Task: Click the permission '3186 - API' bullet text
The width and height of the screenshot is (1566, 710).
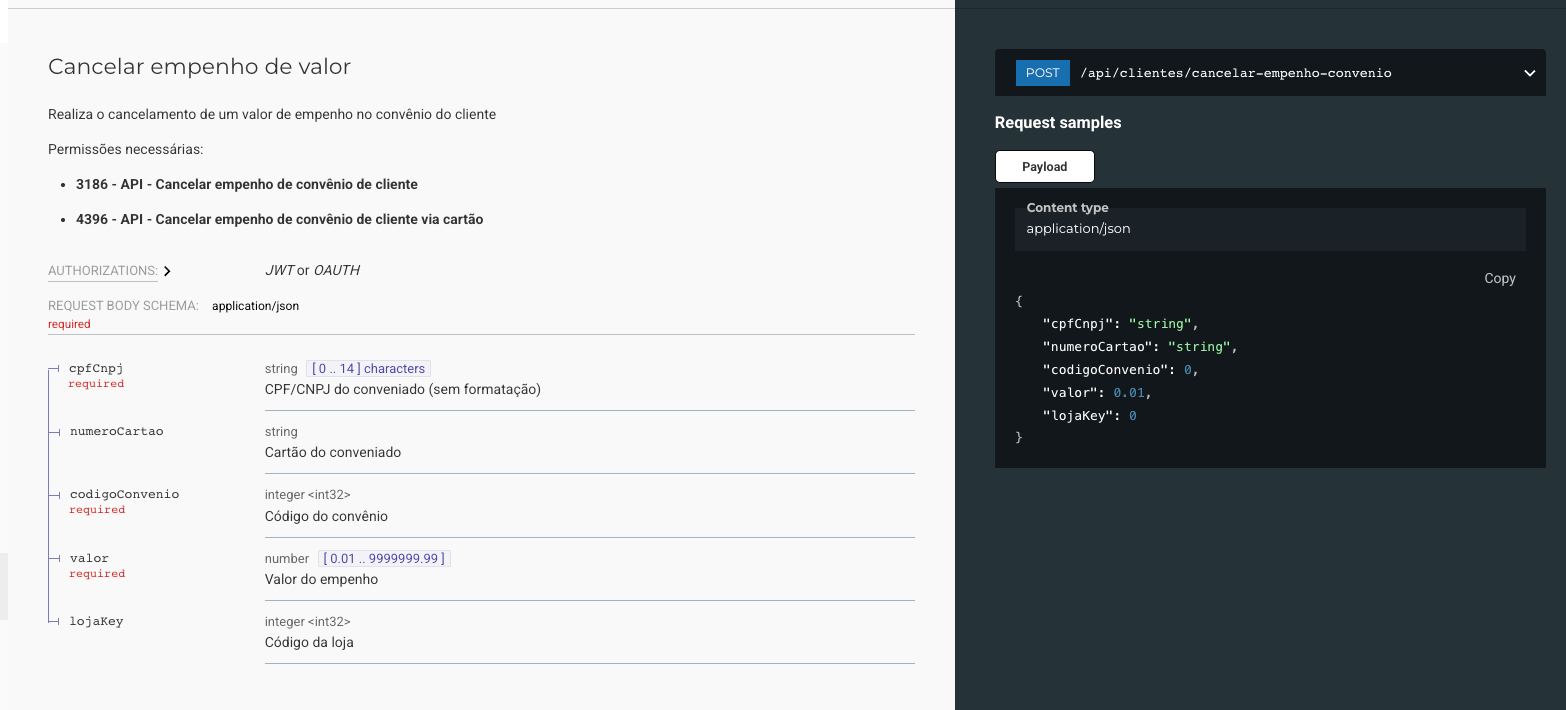Action: pyautogui.click(x=247, y=185)
